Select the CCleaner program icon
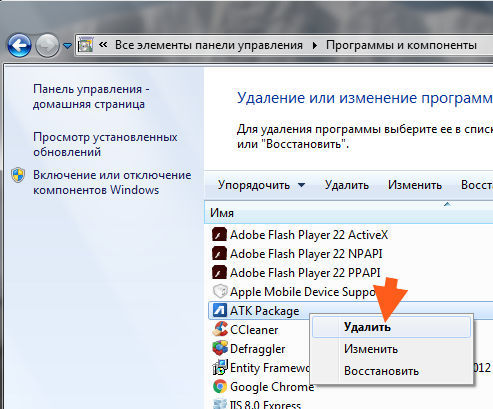This screenshot has height=409, width=493. (220, 329)
